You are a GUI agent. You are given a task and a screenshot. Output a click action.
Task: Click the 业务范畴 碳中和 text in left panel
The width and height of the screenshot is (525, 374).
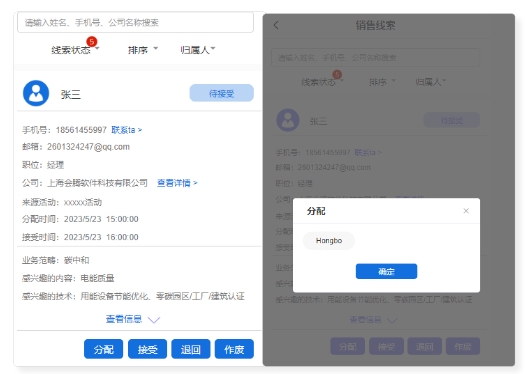(56, 260)
